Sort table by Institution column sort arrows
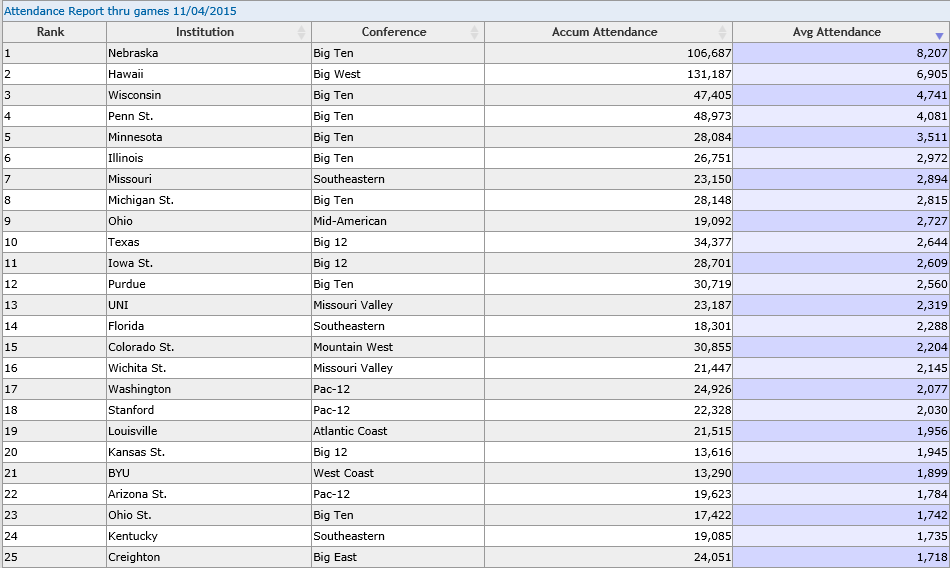The width and height of the screenshot is (950, 568). tap(301, 32)
